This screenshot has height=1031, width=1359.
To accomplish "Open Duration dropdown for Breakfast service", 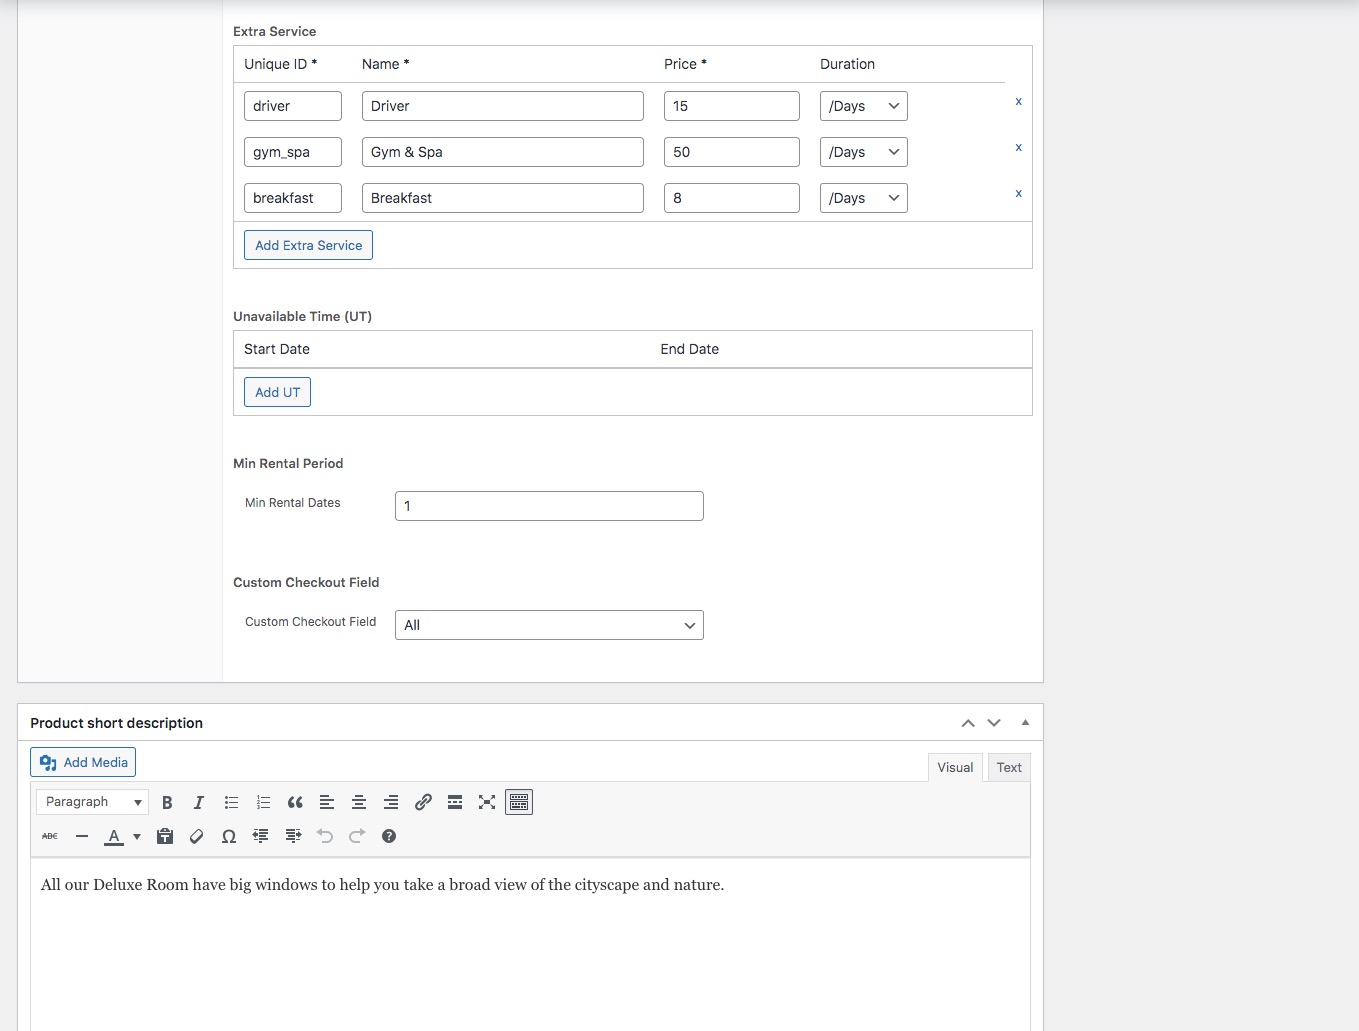I will (x=864, y=198).
